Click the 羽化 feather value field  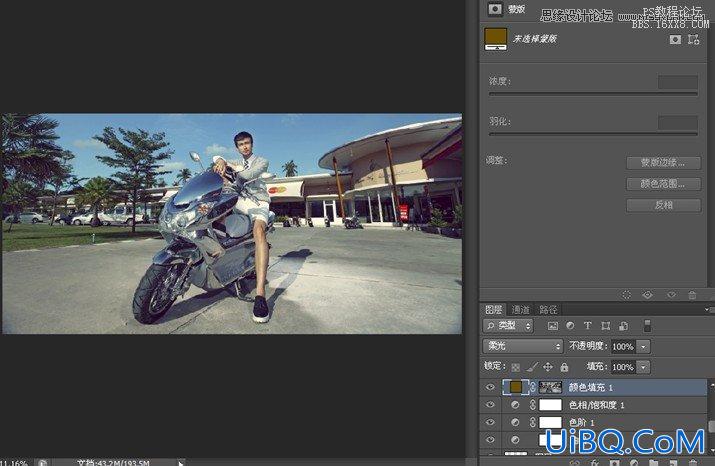tap(678, 122)
